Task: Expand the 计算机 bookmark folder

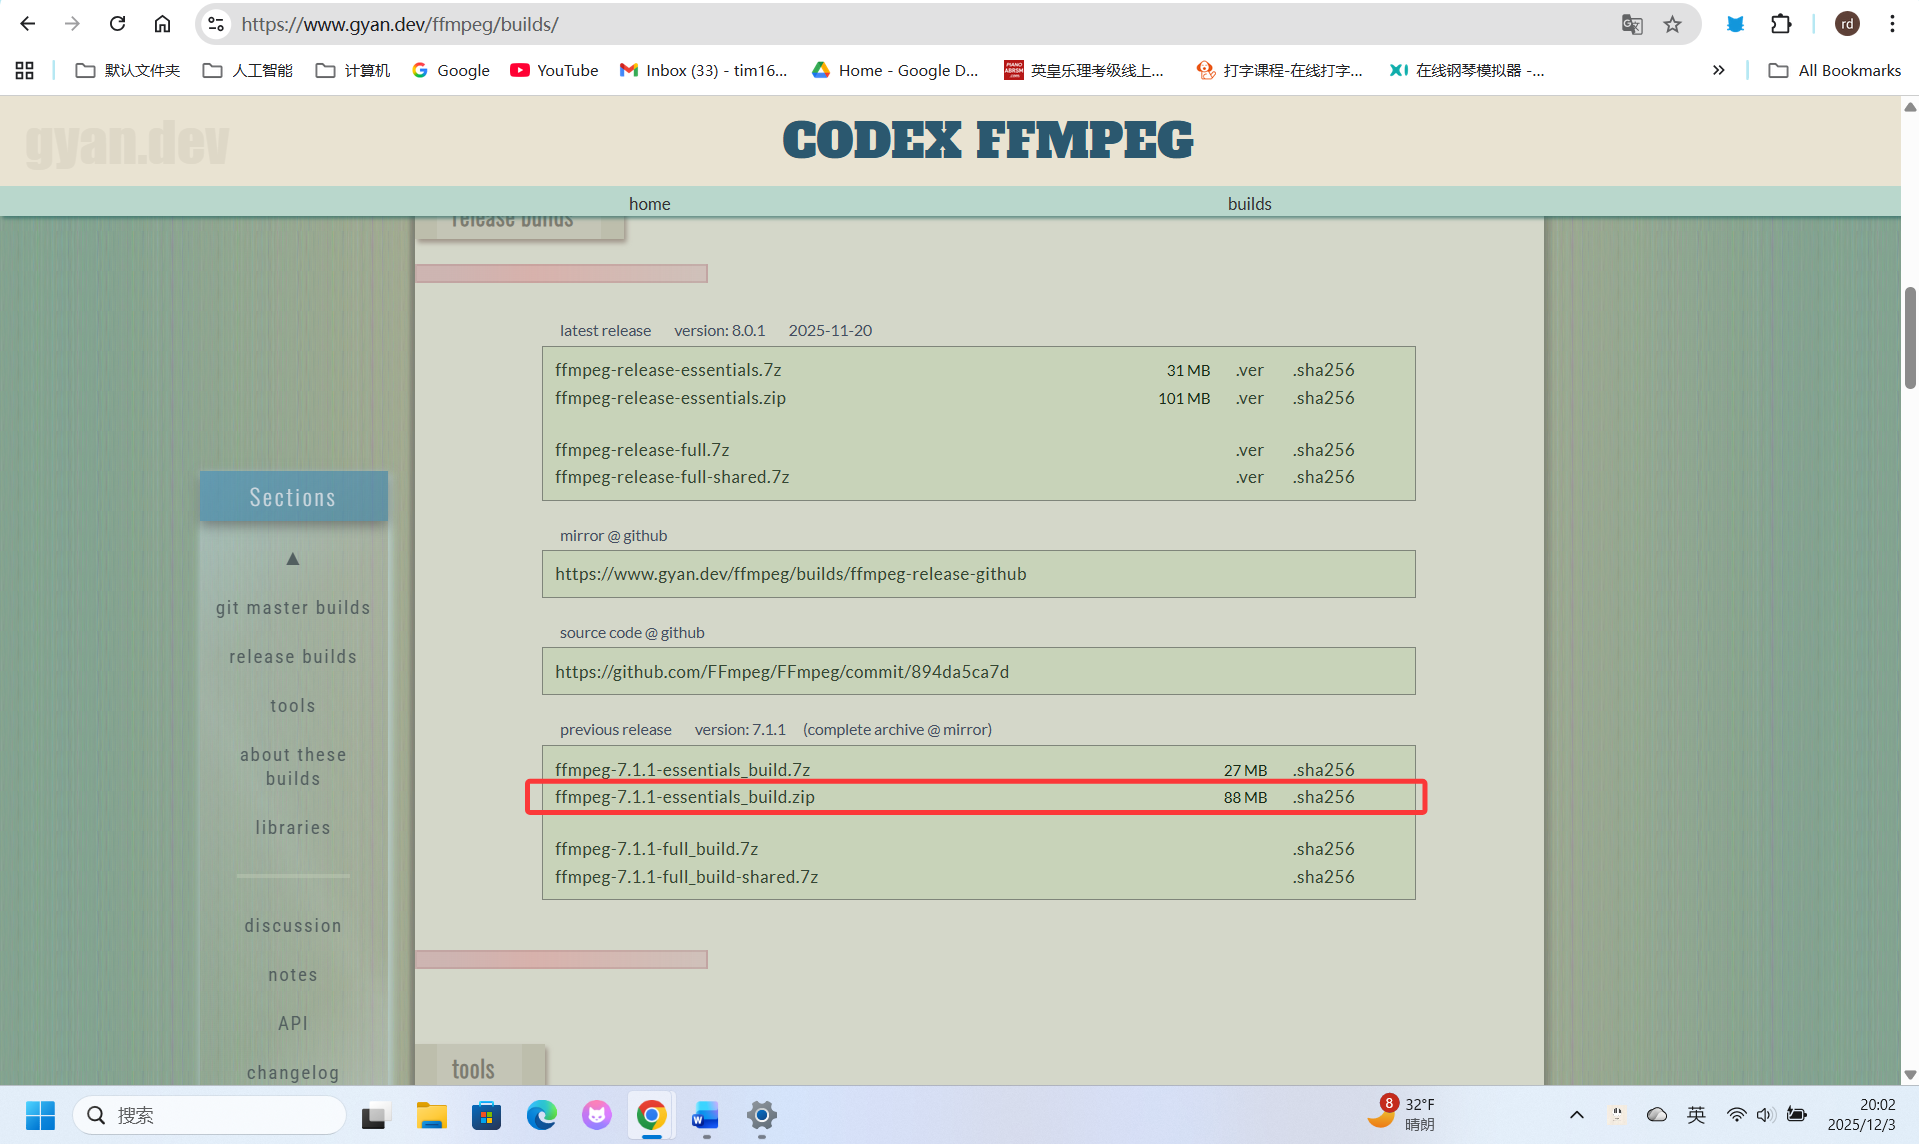Action: (x=353, y=70)
